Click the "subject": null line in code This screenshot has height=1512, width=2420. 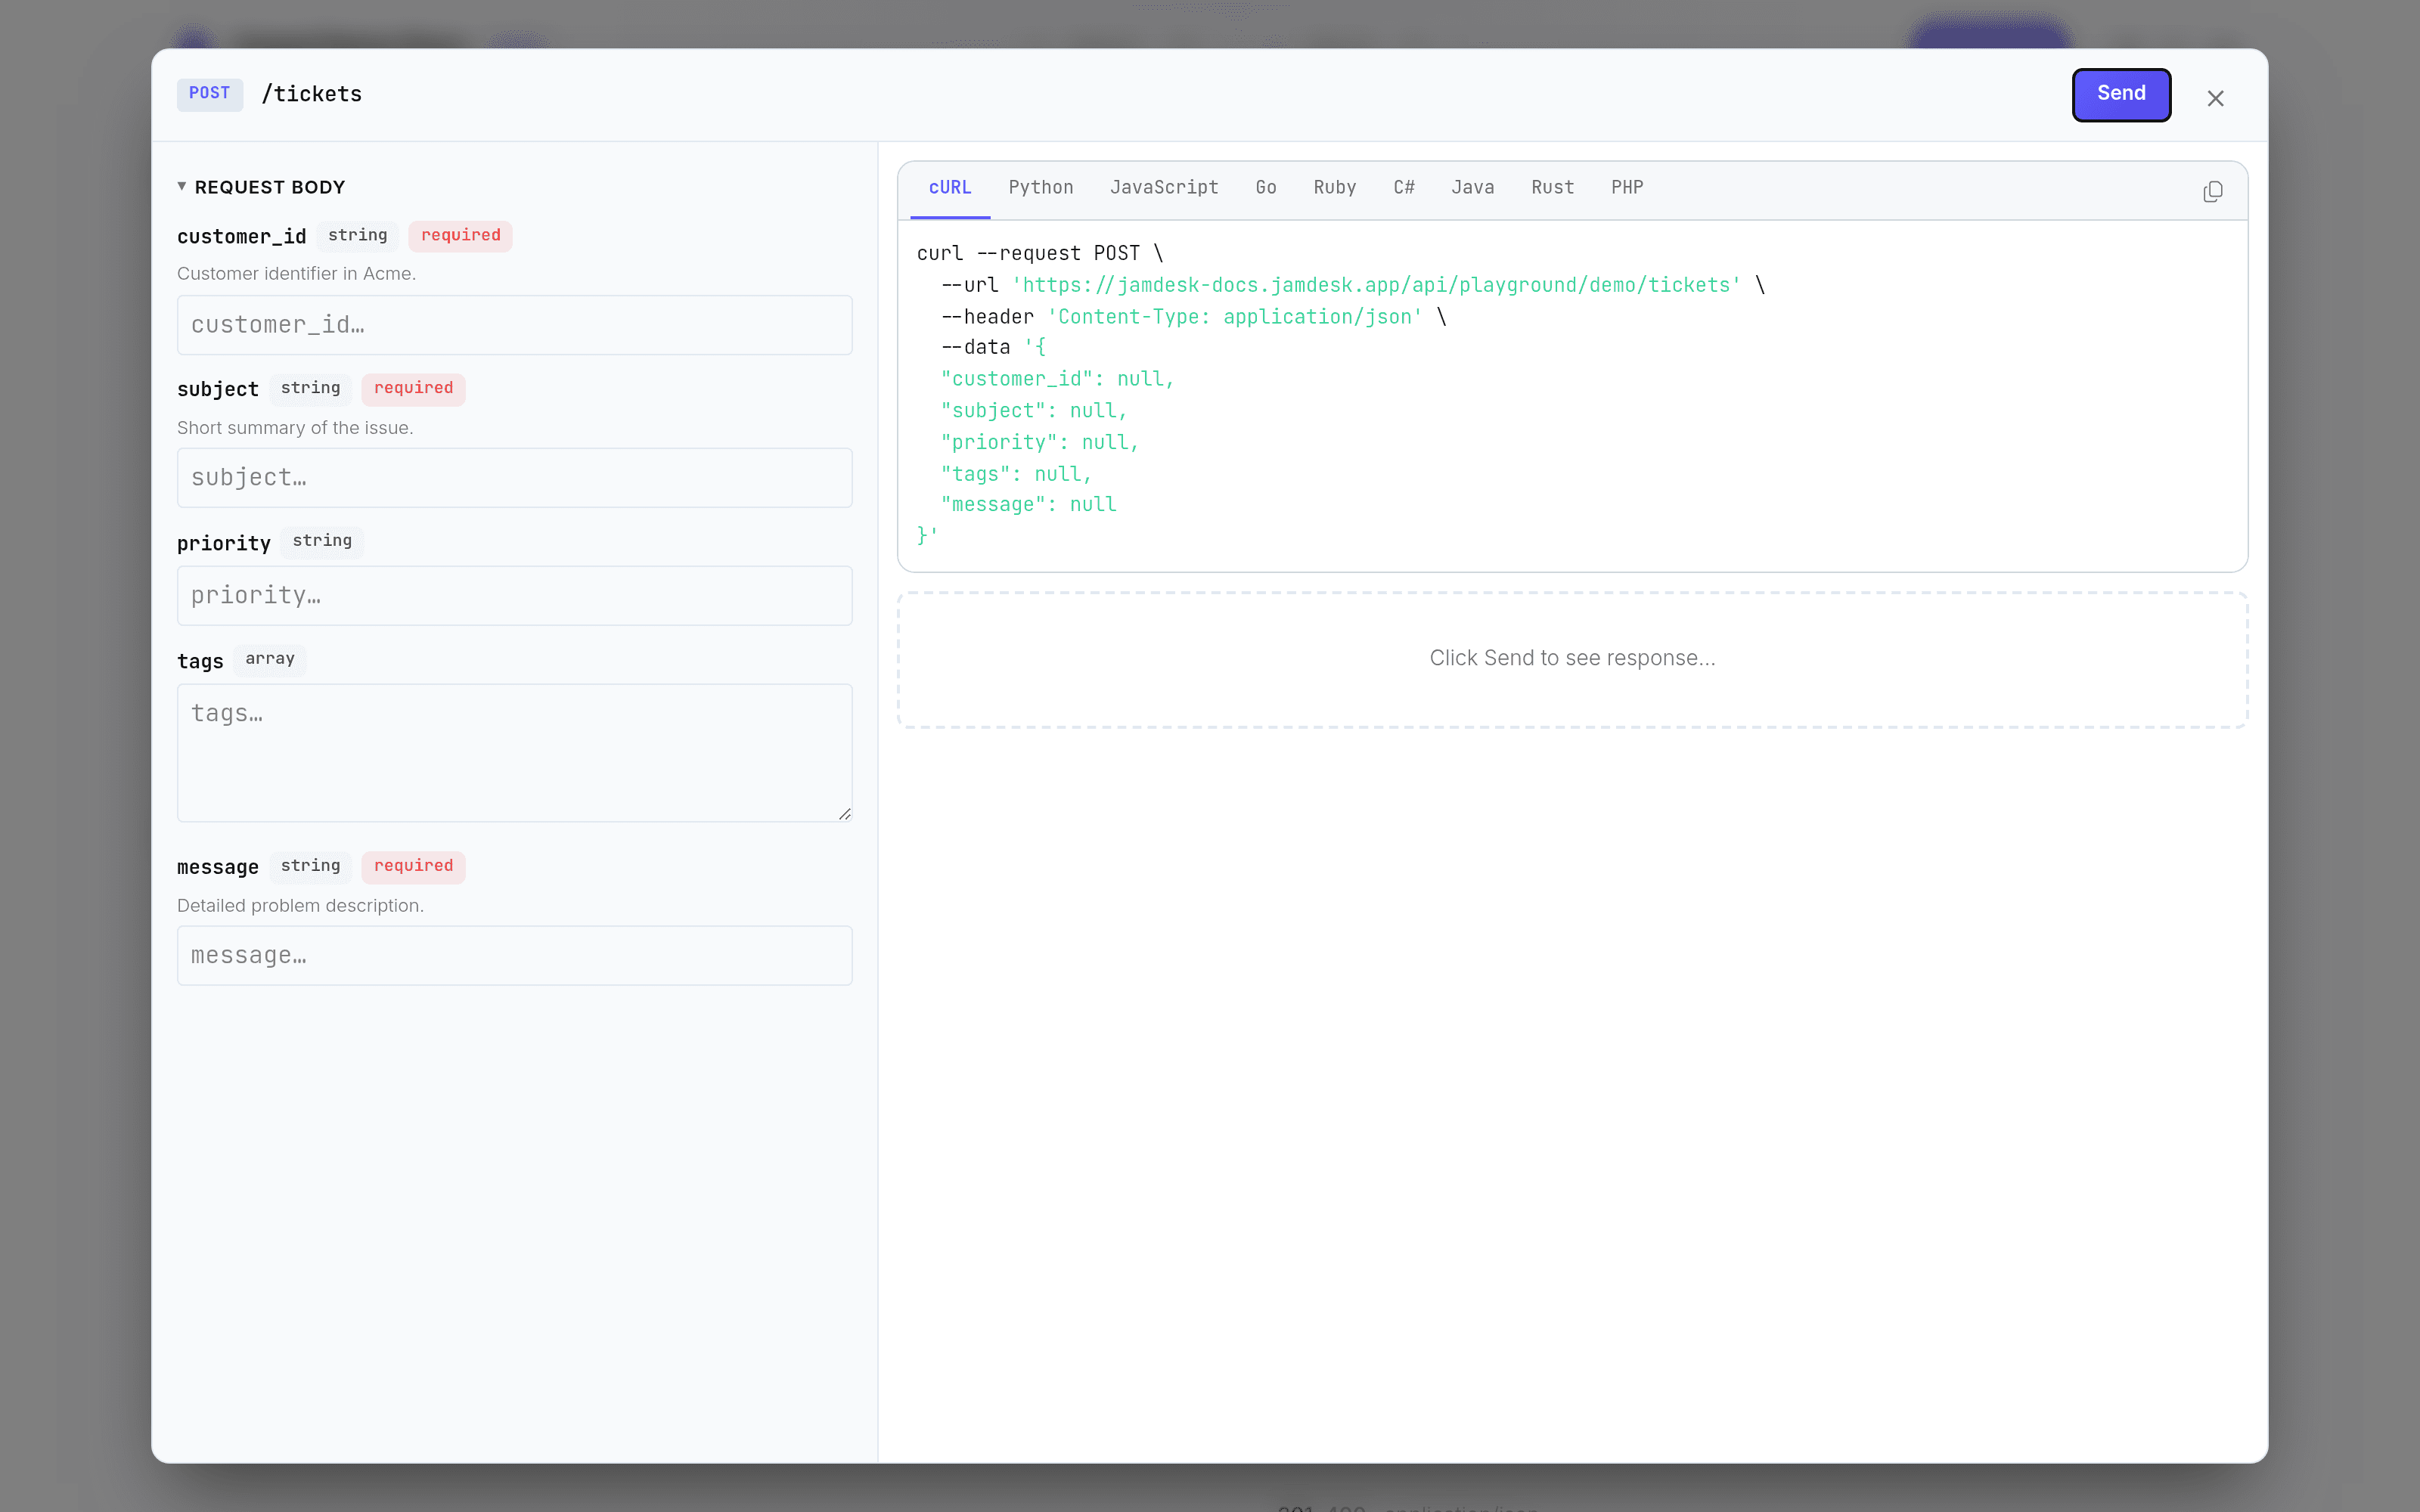click(x=1034, y=411)
